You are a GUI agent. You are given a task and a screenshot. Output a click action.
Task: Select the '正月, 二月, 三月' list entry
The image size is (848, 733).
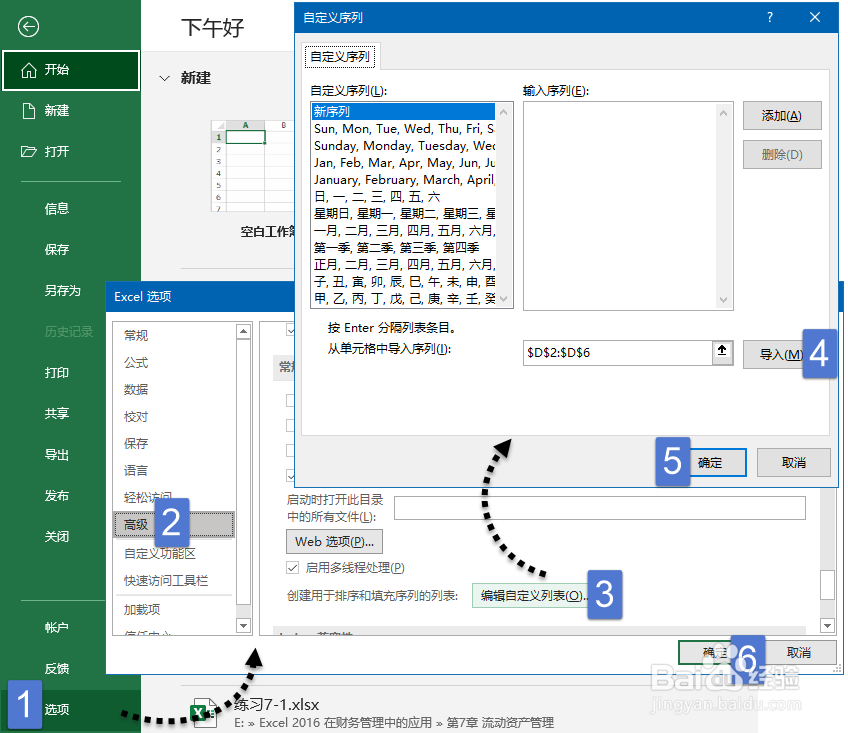[x=403, y=265]
